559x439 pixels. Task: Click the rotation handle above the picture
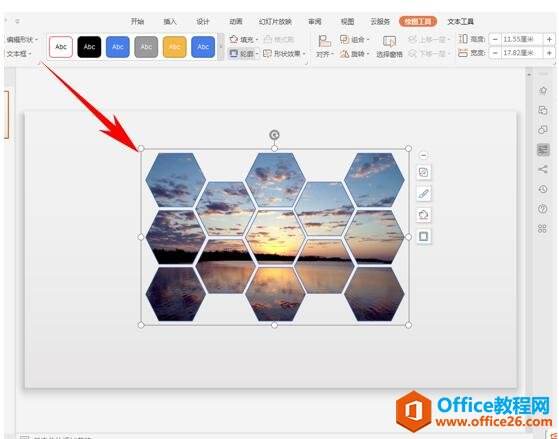(x=274, y=135)
